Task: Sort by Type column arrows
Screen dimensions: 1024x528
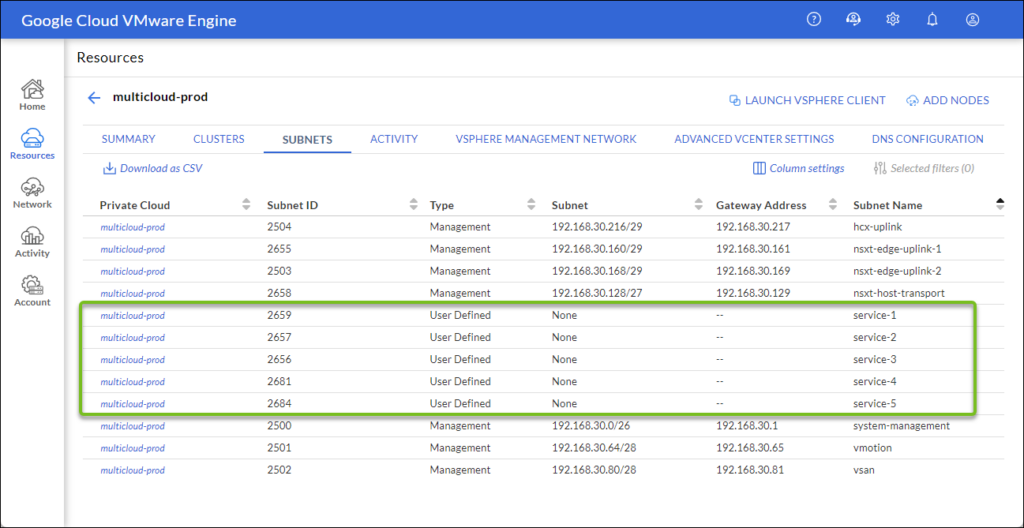Action: coord(531,205)
